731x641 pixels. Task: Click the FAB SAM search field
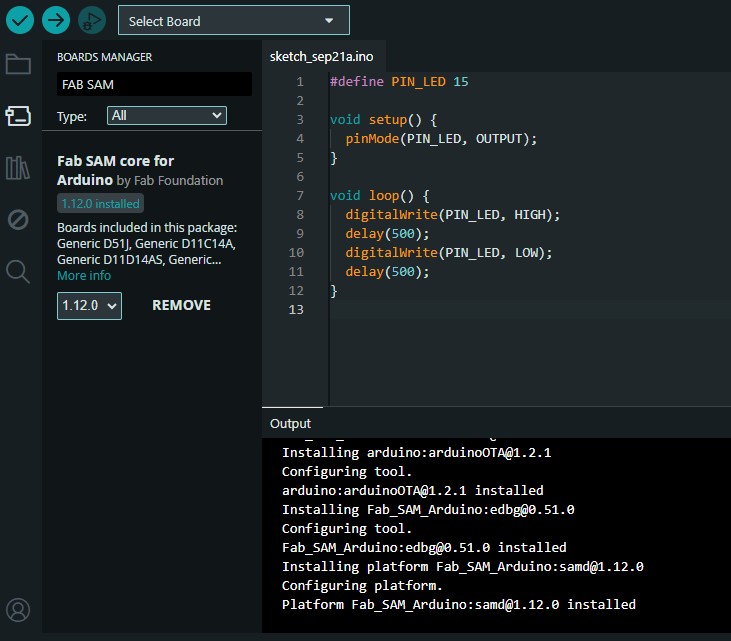[x=154, y=85]
